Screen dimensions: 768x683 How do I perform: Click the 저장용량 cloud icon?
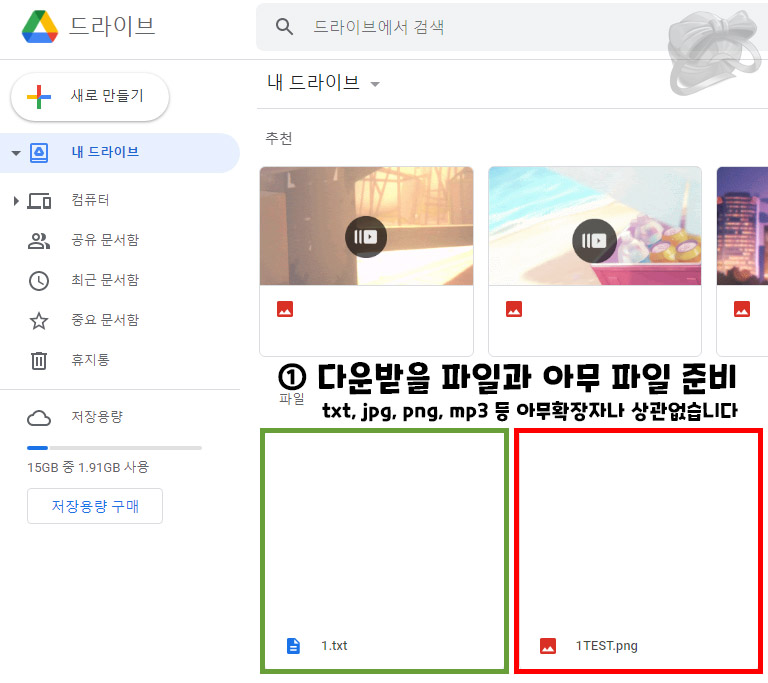tap(39, 418)
